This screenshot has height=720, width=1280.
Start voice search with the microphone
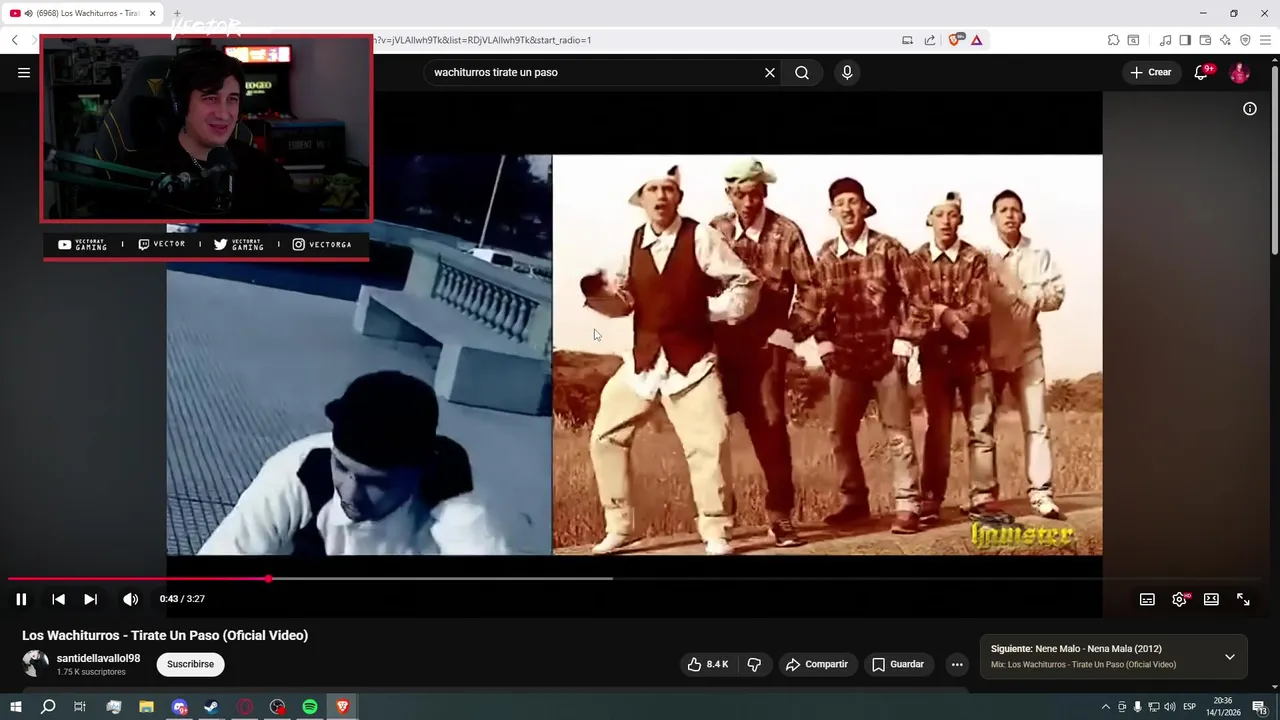pos(847,72)
